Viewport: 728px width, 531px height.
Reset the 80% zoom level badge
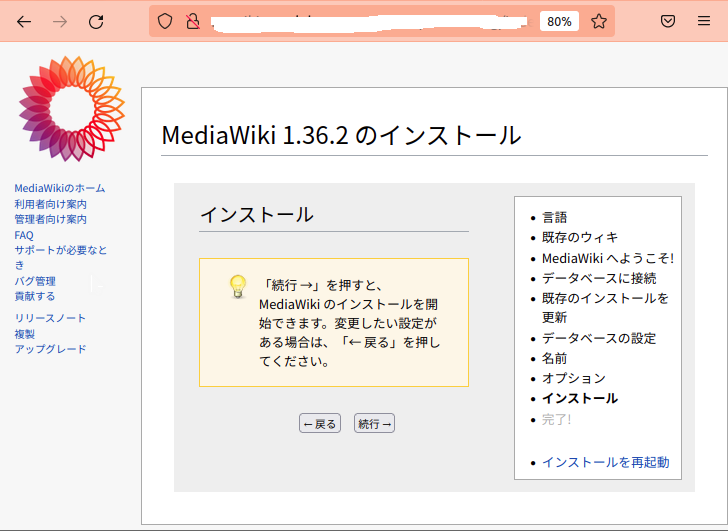[x=559, y=21]
